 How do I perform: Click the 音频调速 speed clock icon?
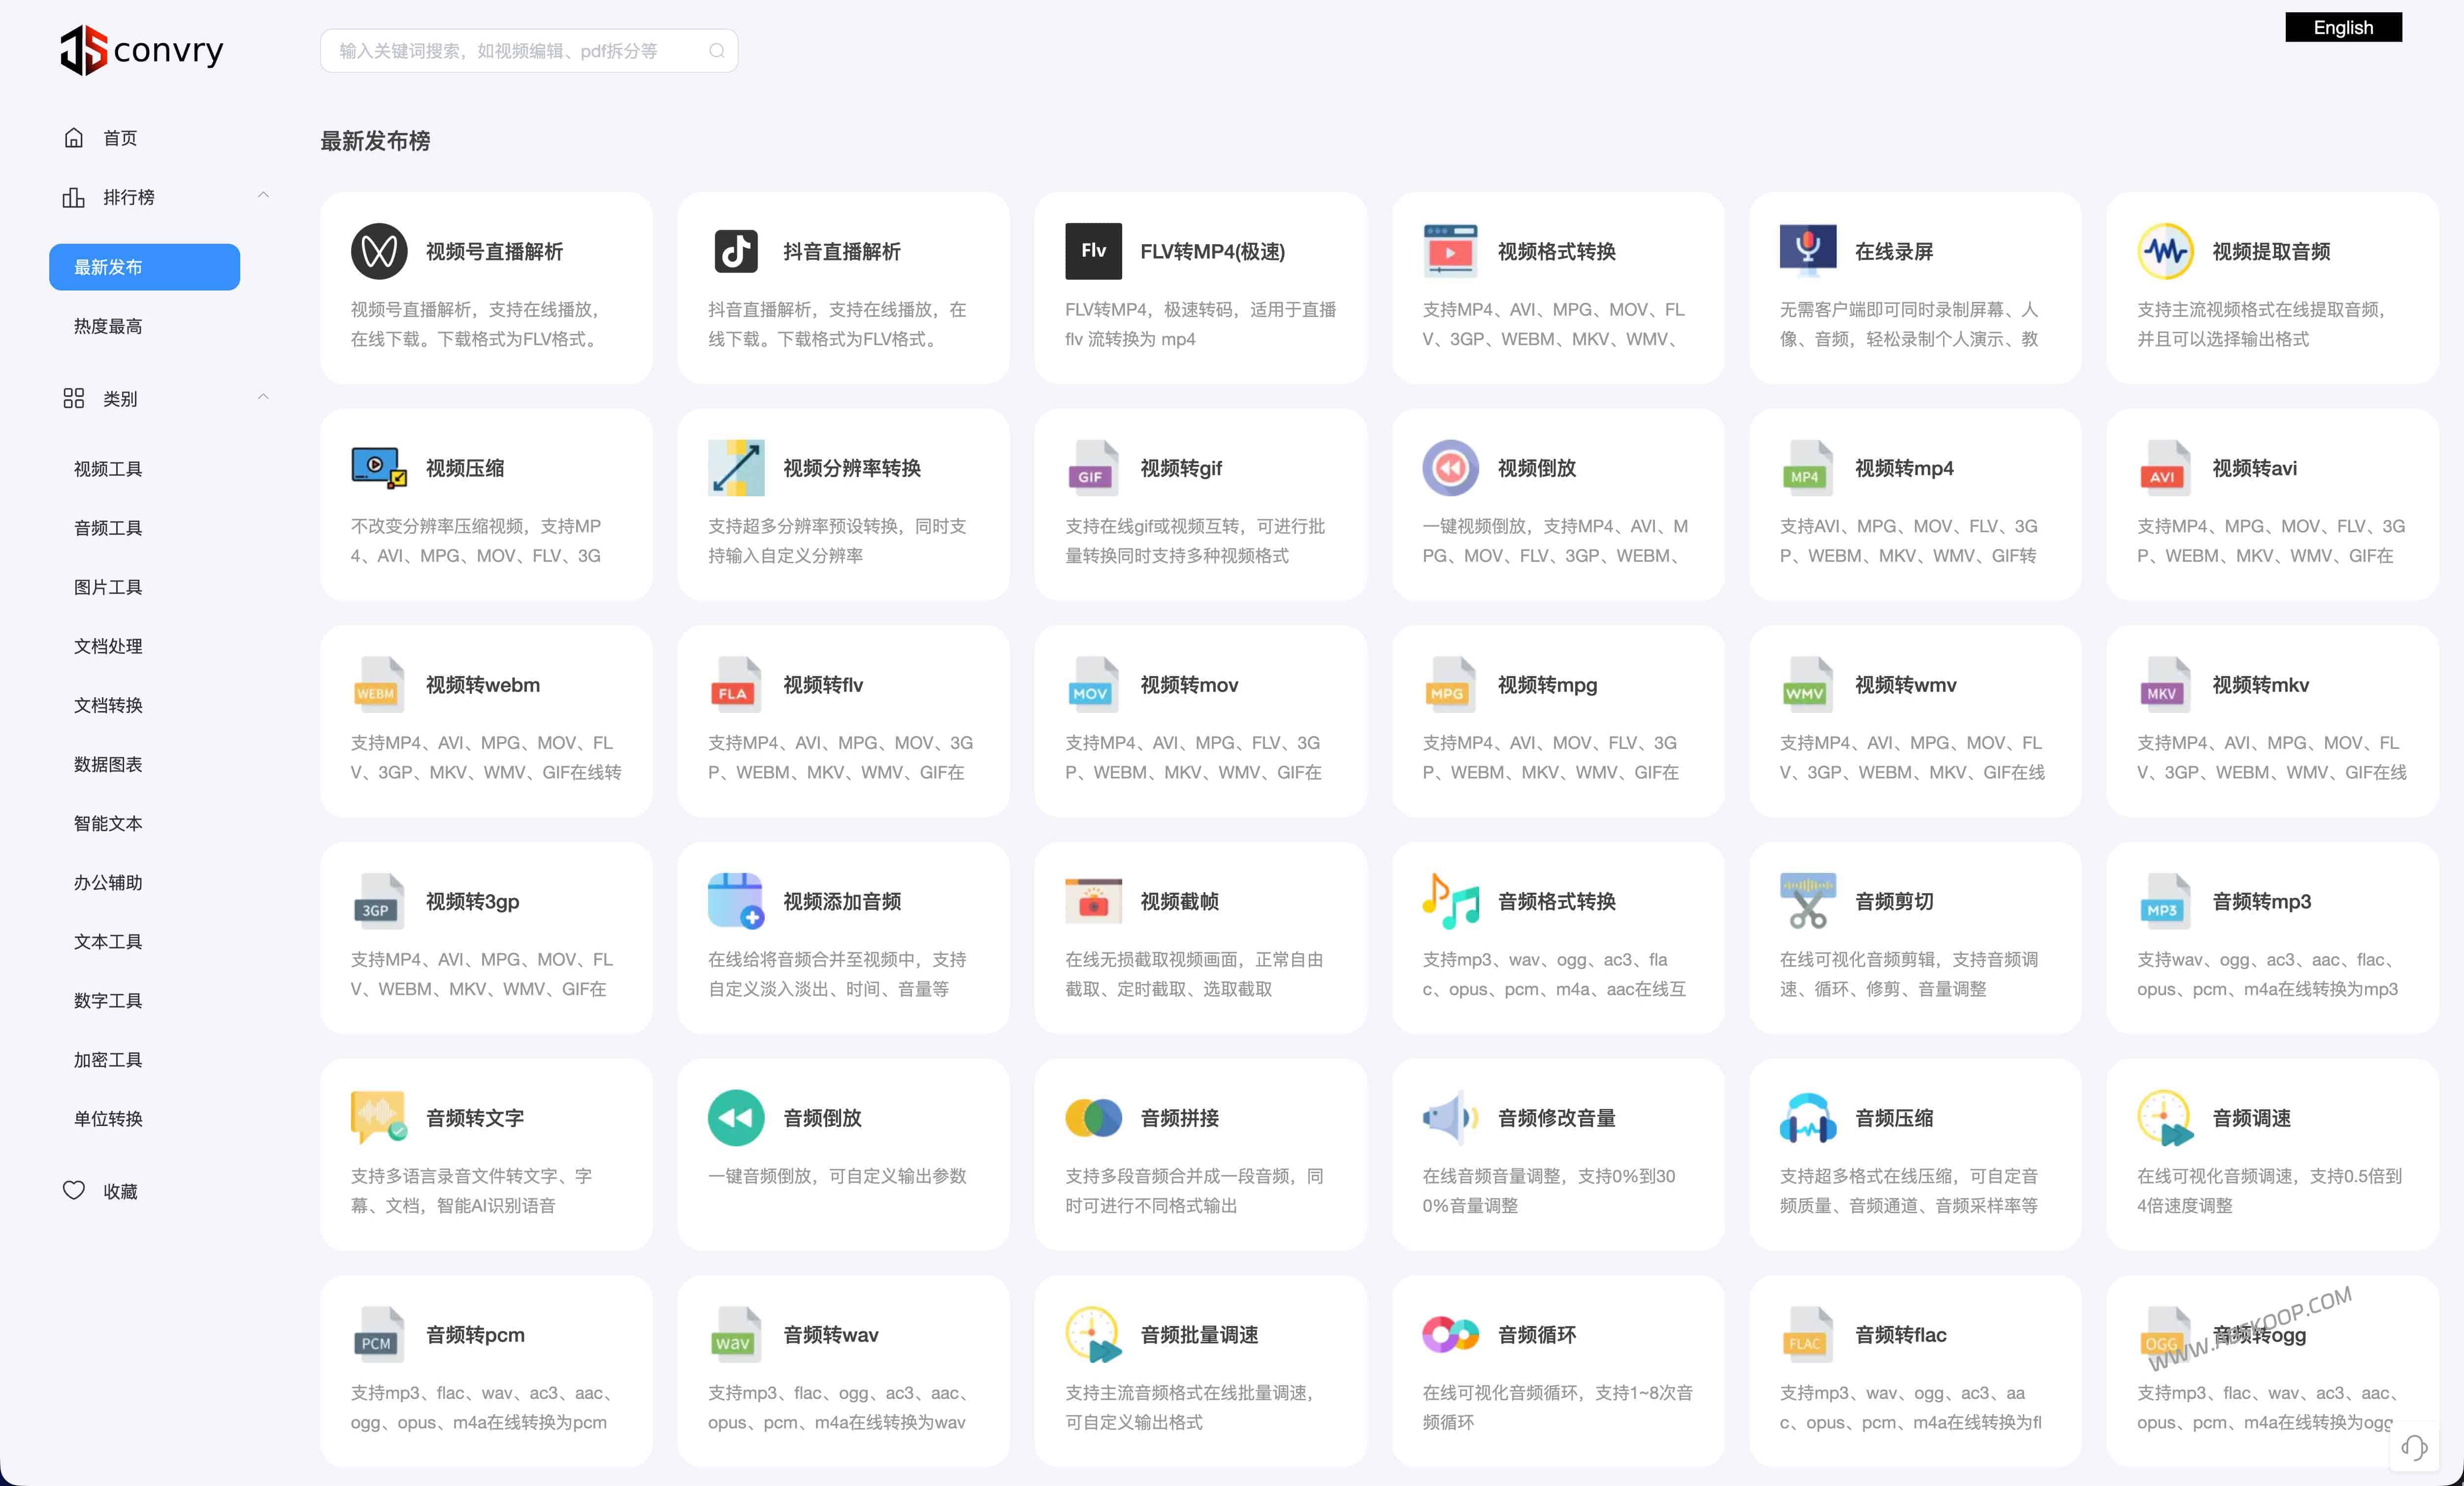pos(2163,1117)
